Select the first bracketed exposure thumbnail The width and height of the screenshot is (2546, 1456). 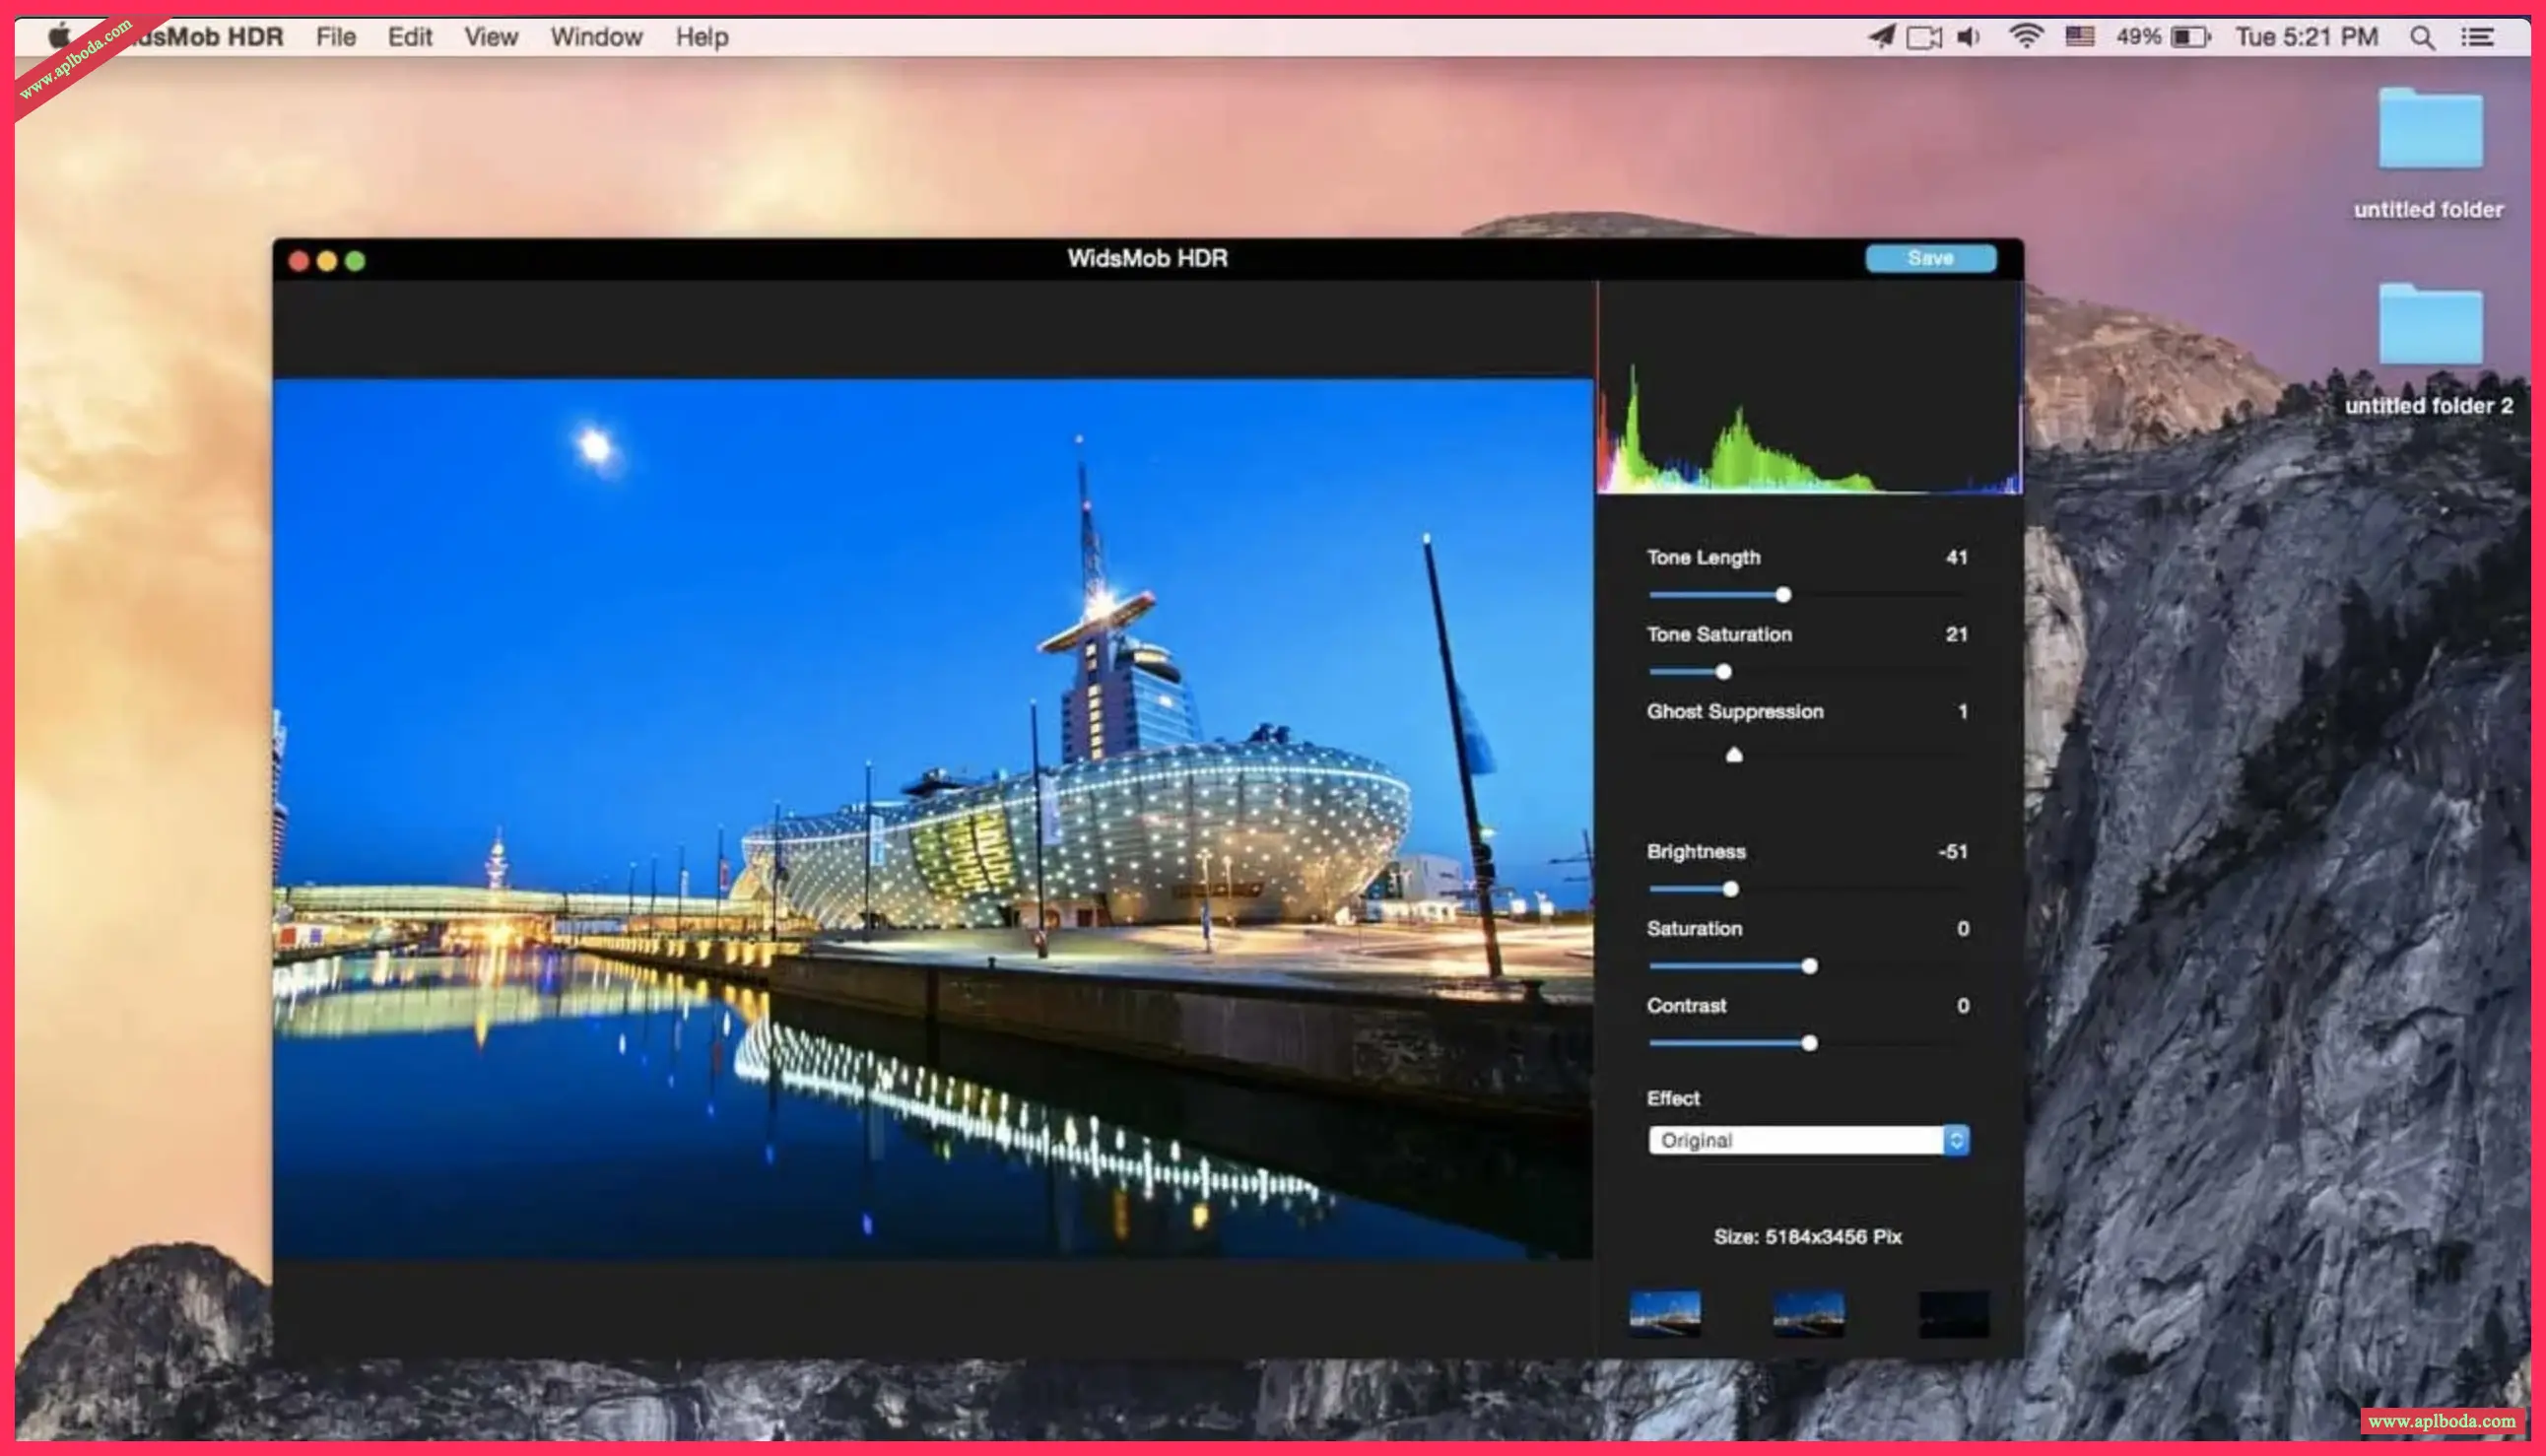point(1664,1313)
